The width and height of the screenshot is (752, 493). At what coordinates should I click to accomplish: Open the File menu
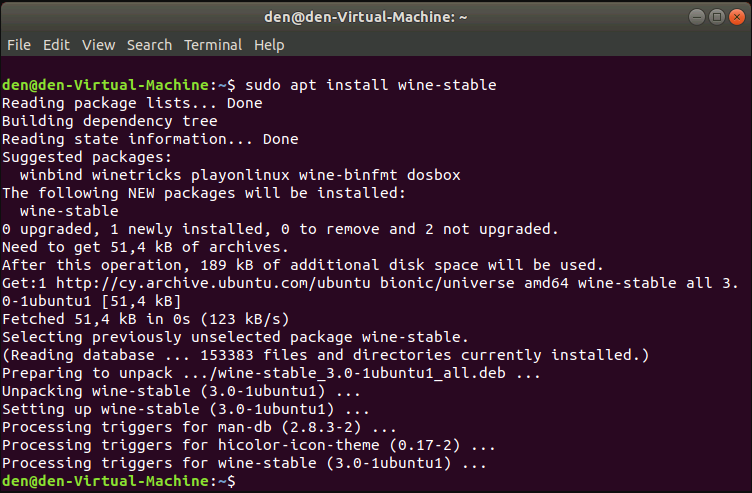tap(19, 45)
